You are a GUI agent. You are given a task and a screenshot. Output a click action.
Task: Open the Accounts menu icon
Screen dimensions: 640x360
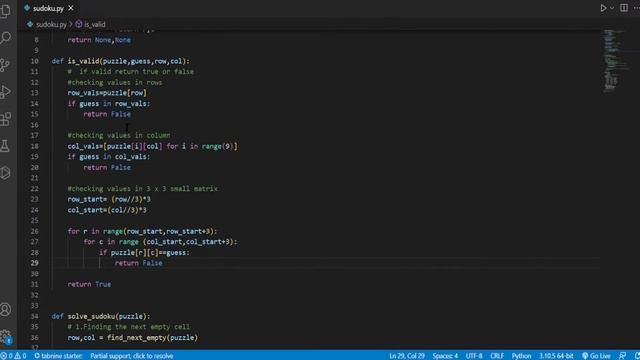(5, 309)
